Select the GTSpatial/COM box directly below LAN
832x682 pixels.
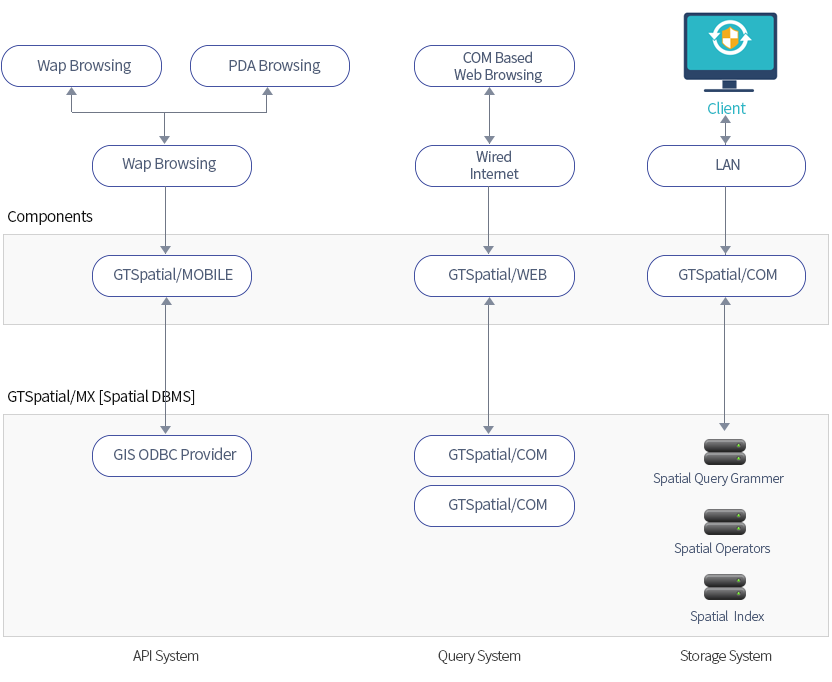click(x=726, y=275)
